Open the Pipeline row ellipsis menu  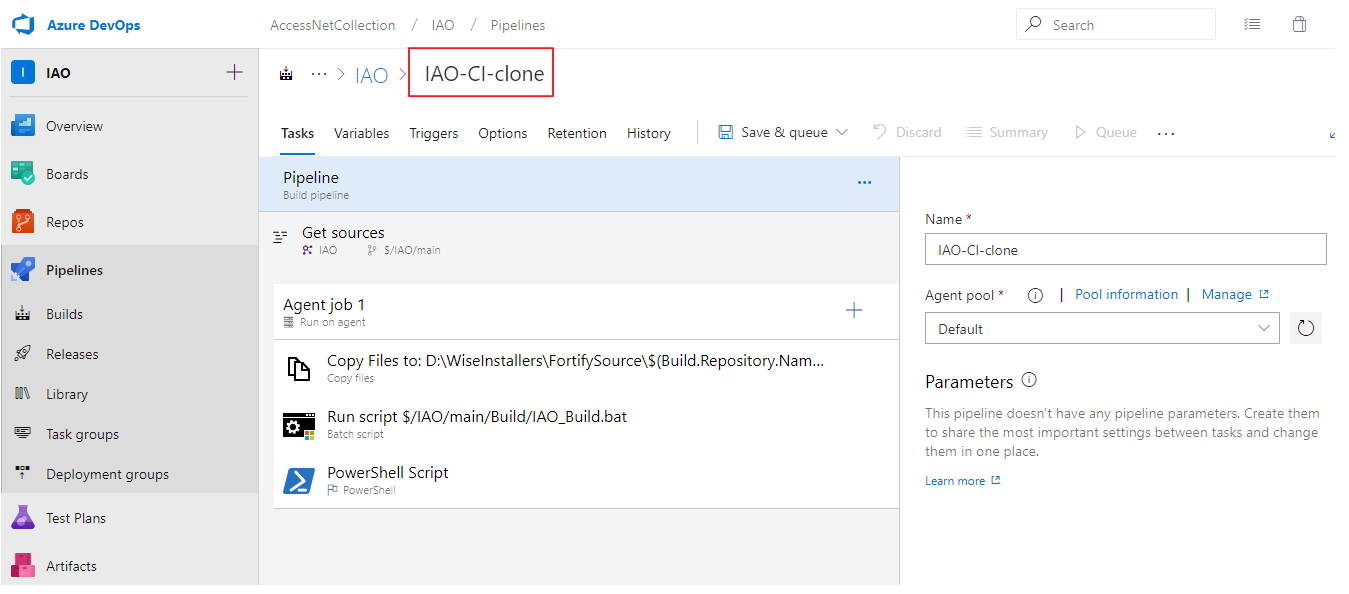coord(864,183)
